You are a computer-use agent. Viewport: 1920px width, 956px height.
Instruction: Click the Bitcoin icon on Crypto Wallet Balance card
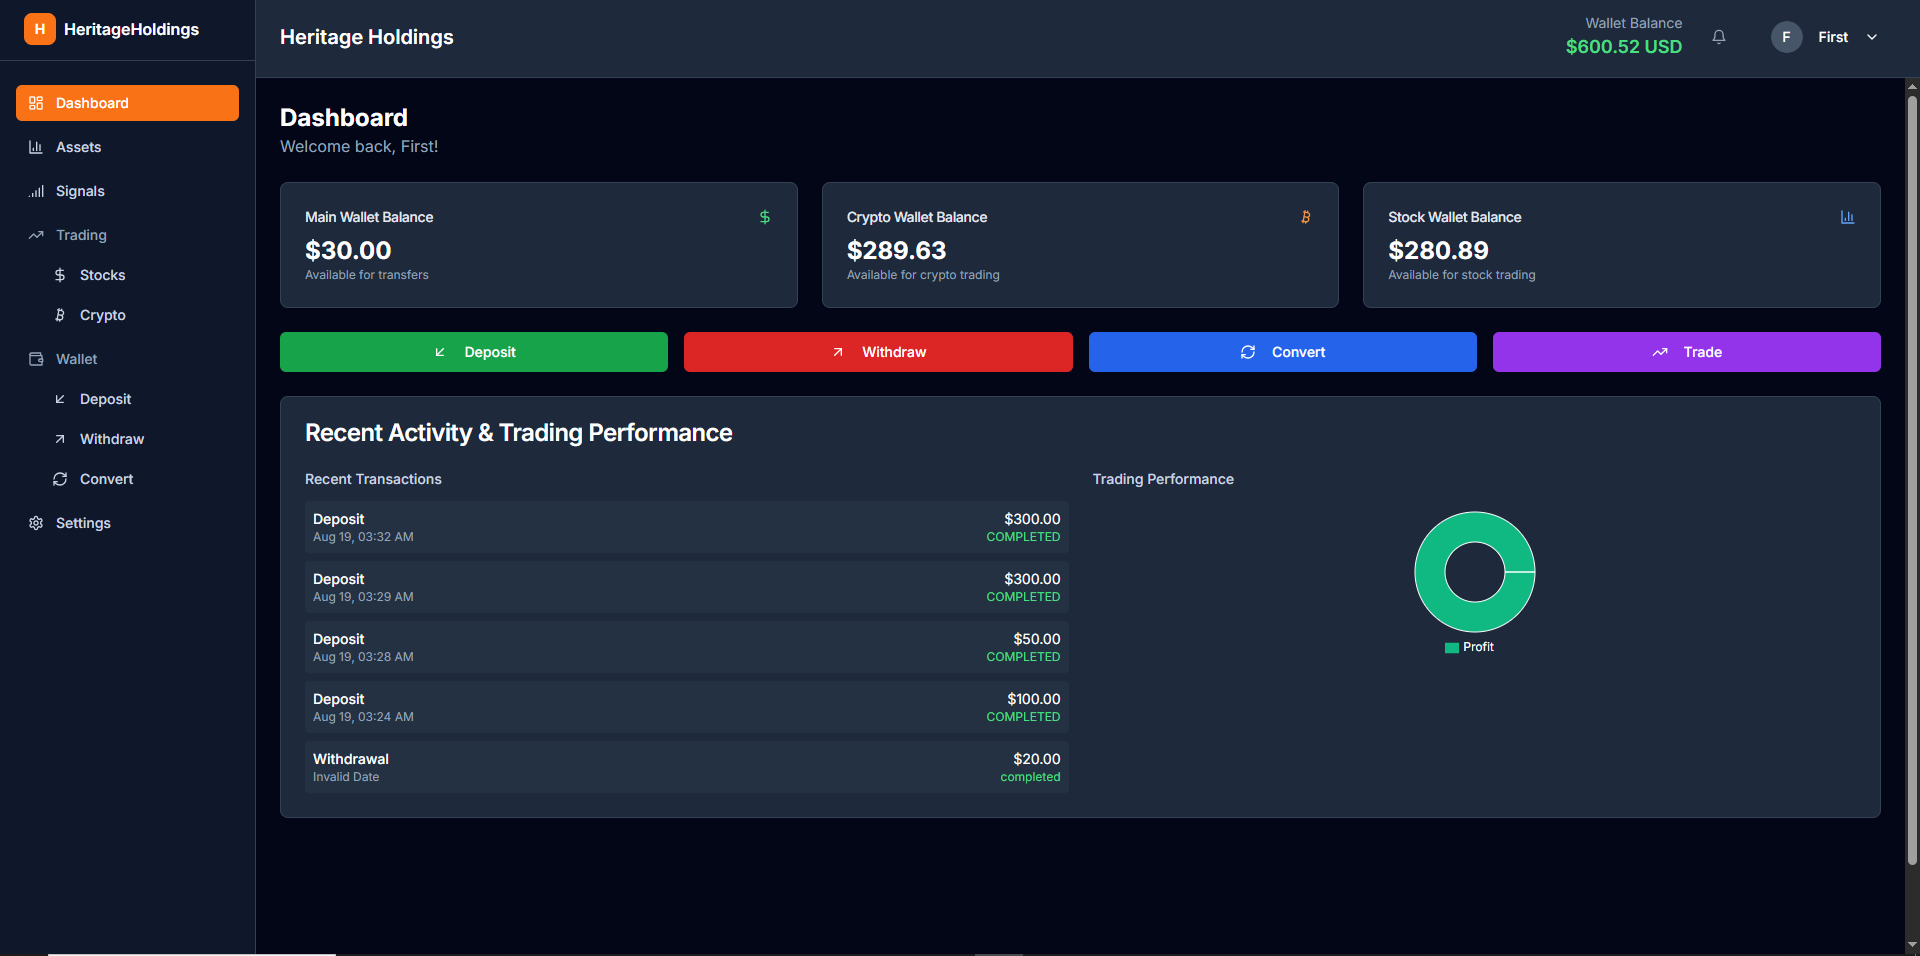[x=1307, y=216]
